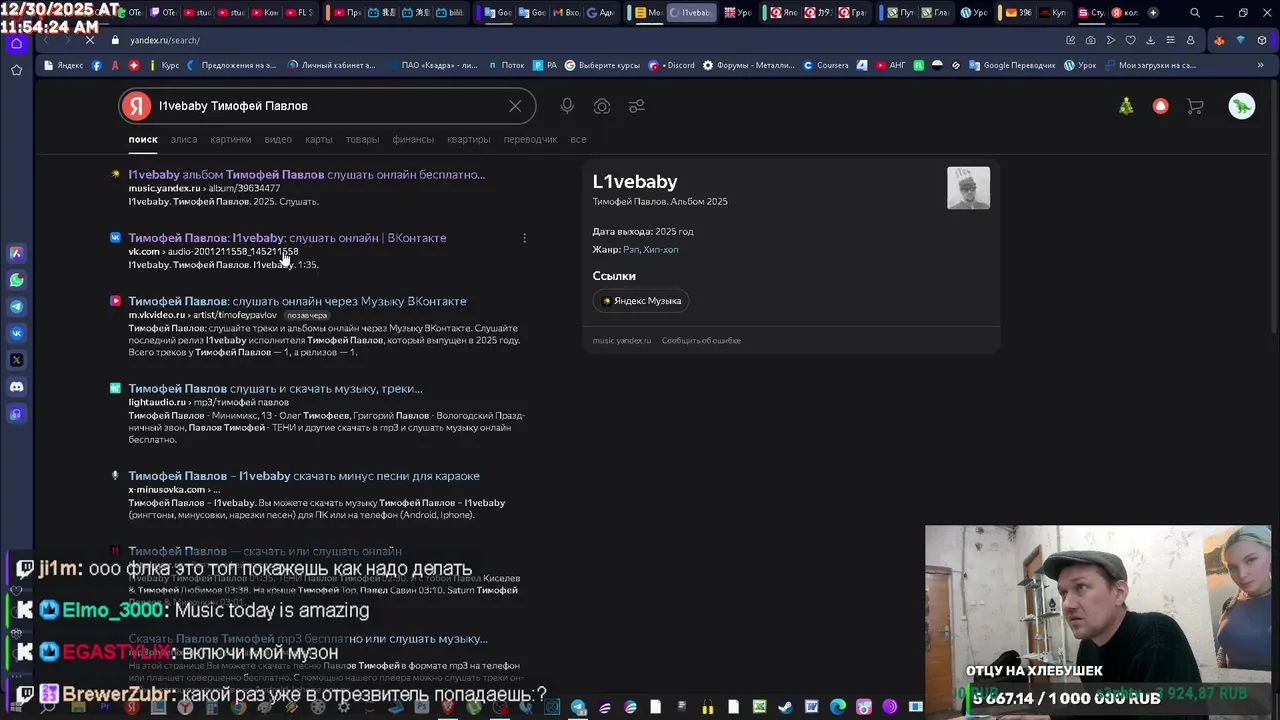
Task: Open Telegram from the Windows taskbar
Action: click(578, 707)
